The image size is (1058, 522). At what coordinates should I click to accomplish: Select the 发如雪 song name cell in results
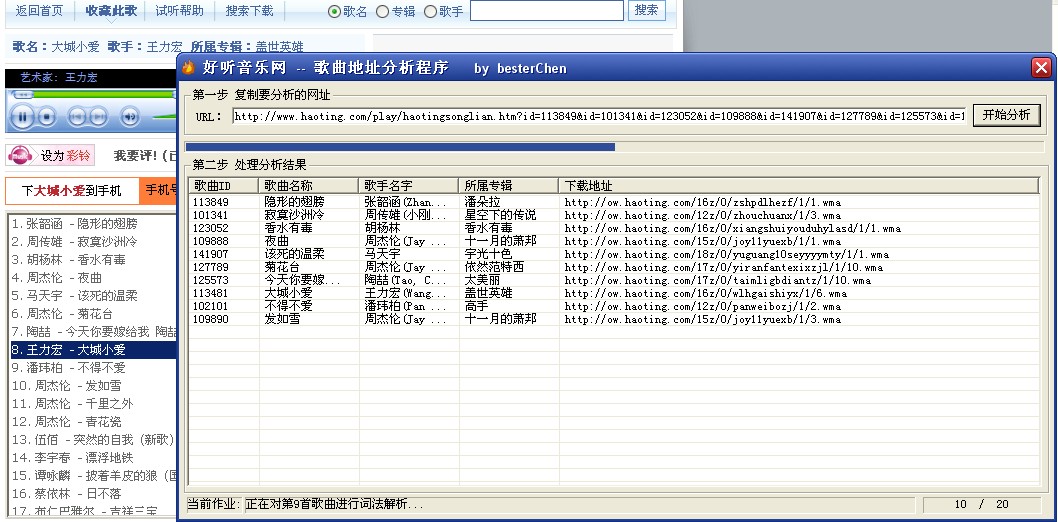pyautogui.click(x=282, y=319)
